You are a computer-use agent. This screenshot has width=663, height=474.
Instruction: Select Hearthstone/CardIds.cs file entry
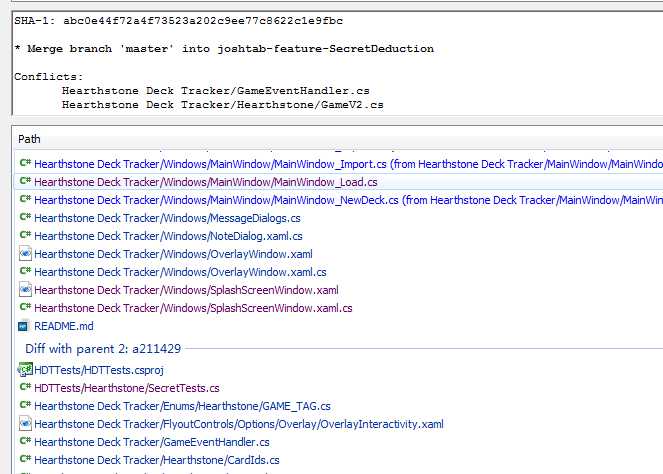point(157,460)
